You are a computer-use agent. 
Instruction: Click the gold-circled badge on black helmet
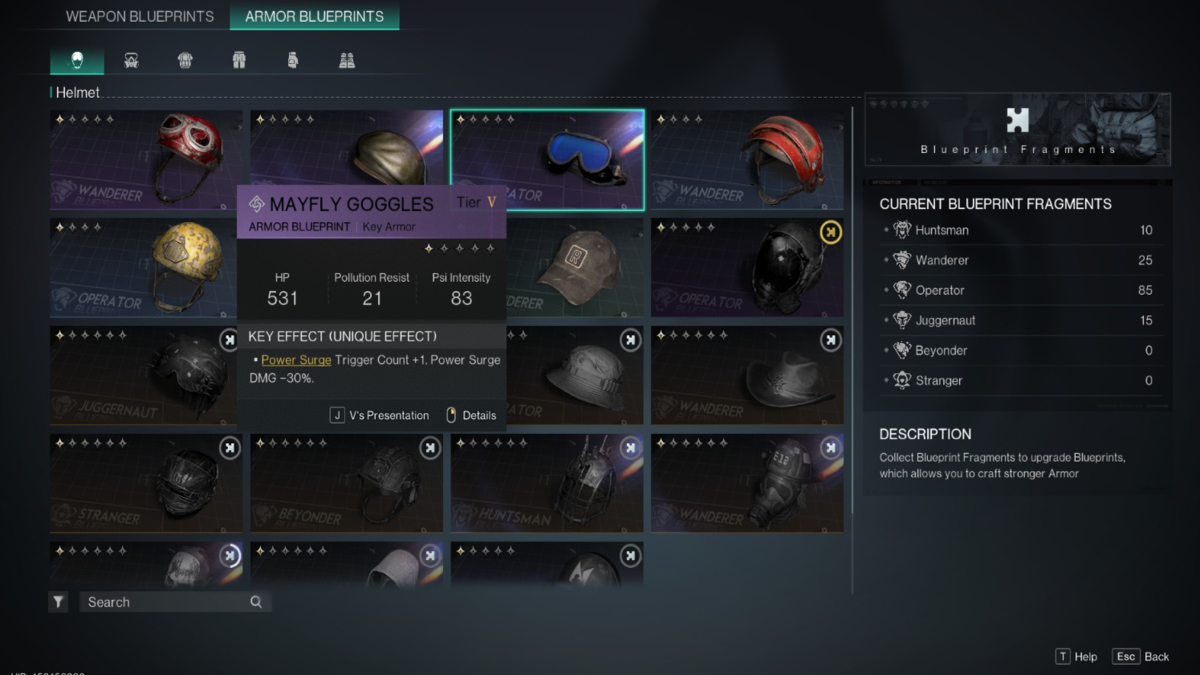pos(831,233)
